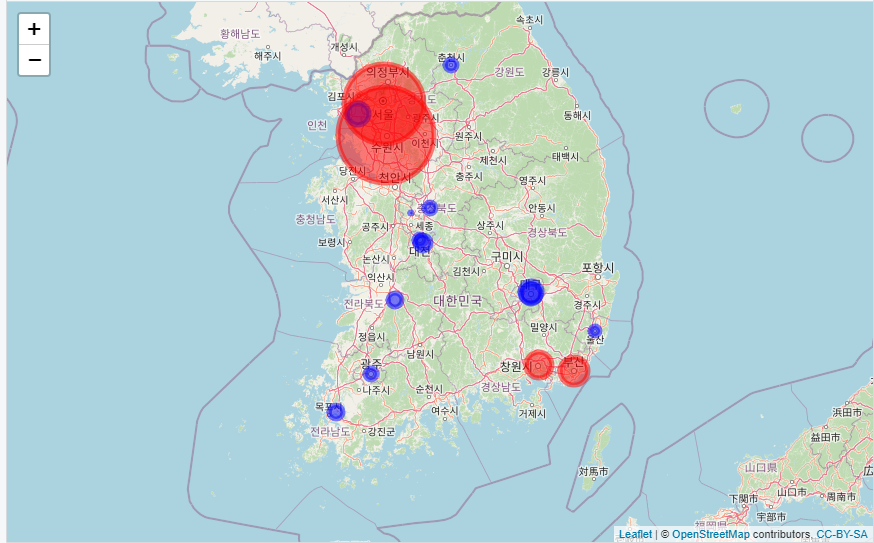
Task: Click the red circle marker at 창원시
Action: [538, 365]
